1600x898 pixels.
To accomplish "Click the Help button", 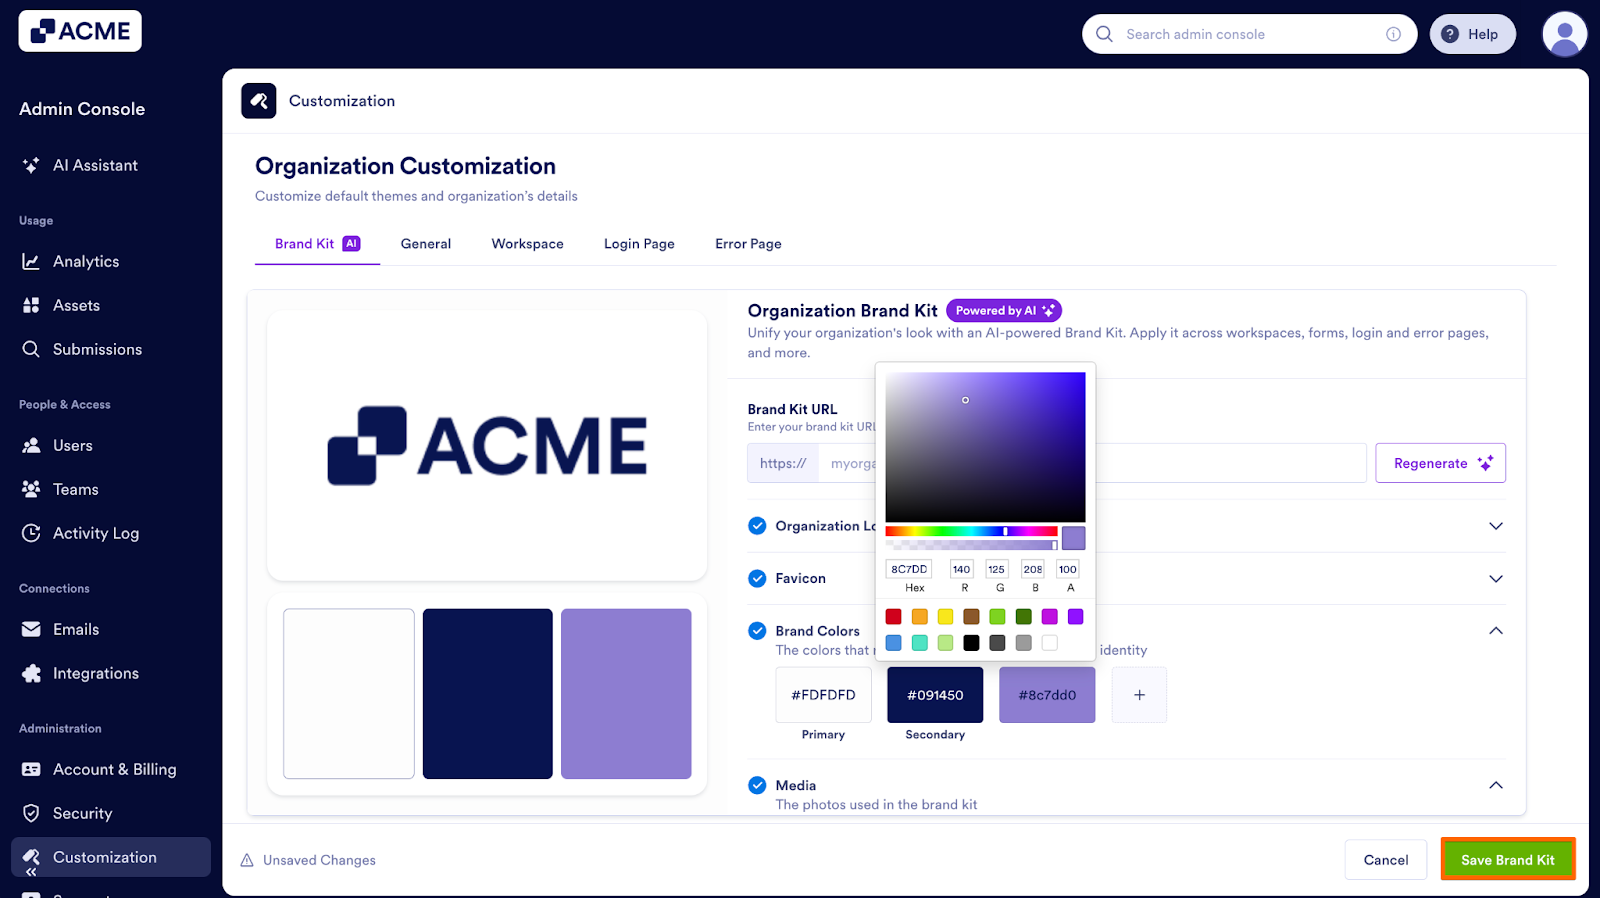I will (1472, 34).
